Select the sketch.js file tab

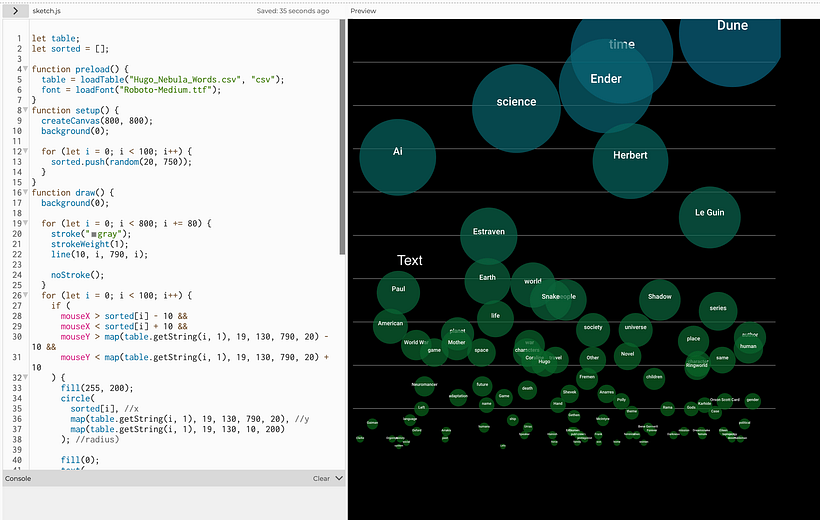pyautogui.click(x=47, y=11)
